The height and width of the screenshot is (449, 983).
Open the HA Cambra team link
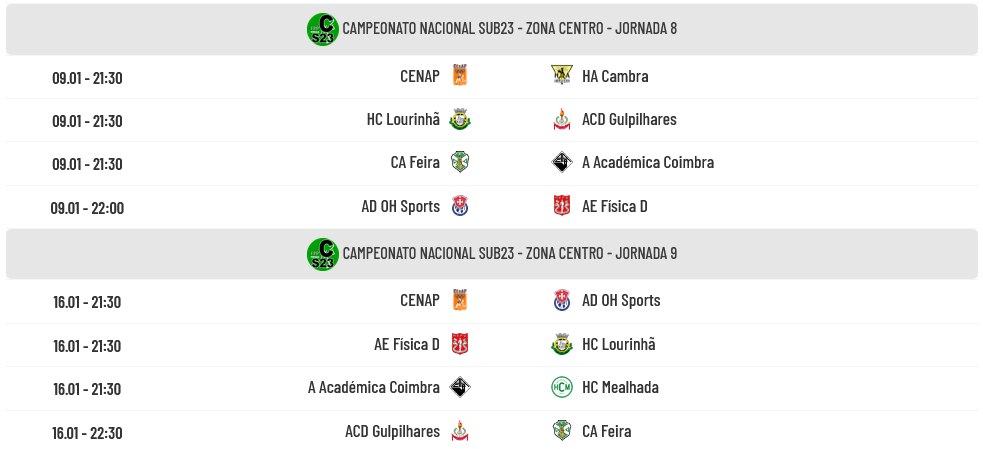point(615,76)
